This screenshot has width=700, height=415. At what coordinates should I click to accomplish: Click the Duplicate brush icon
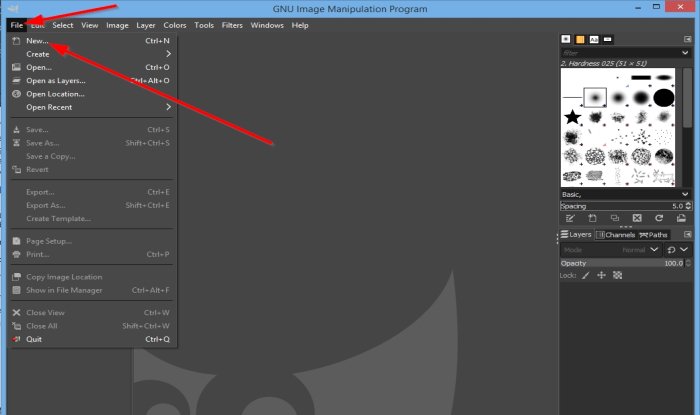pyautogui.click(x=615, y=218)
